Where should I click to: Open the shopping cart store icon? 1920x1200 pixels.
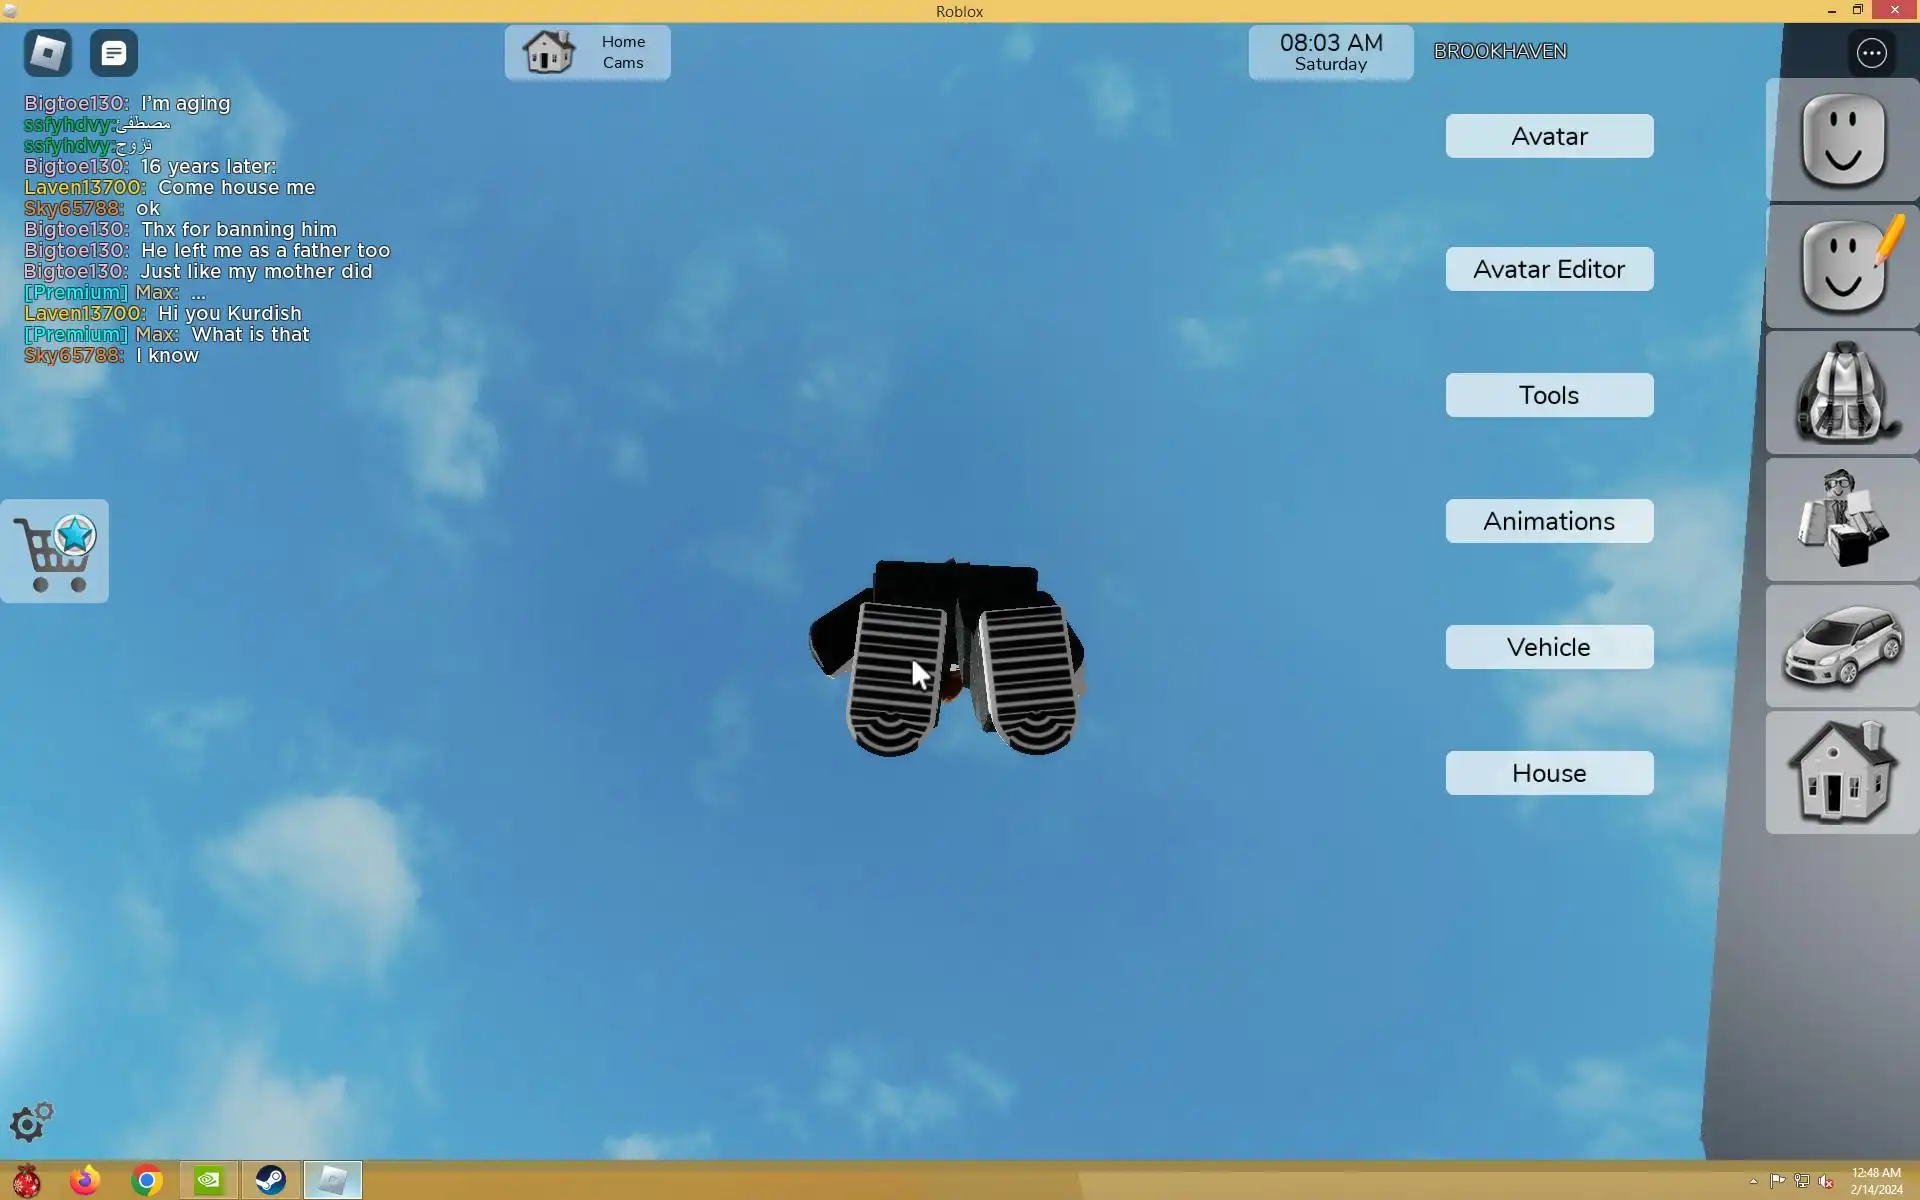point(55,551)
